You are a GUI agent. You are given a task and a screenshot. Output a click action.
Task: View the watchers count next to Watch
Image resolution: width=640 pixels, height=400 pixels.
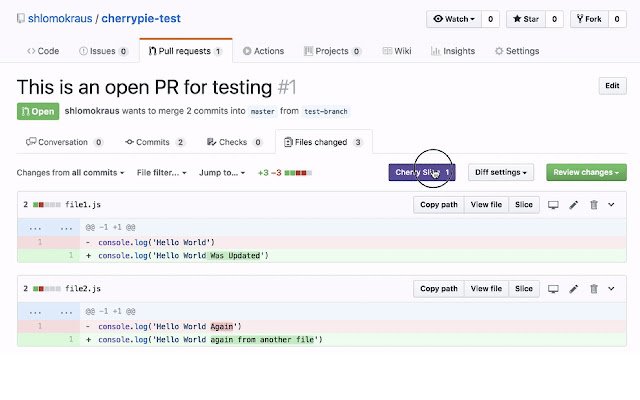pyautogui.click(x=491, y=19)
